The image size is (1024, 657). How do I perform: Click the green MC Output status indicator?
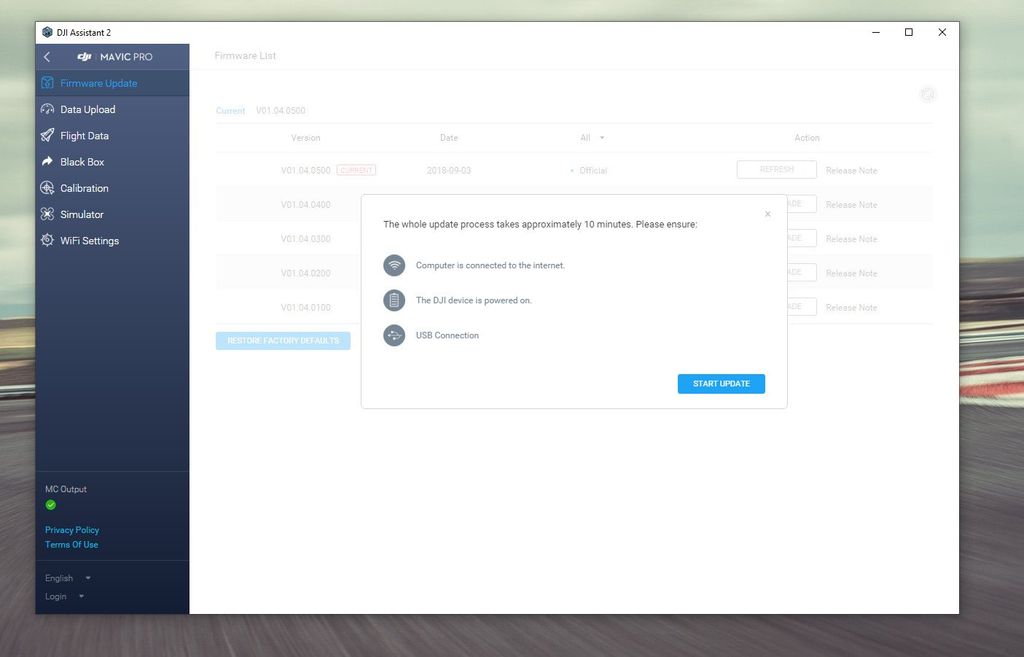50,505
